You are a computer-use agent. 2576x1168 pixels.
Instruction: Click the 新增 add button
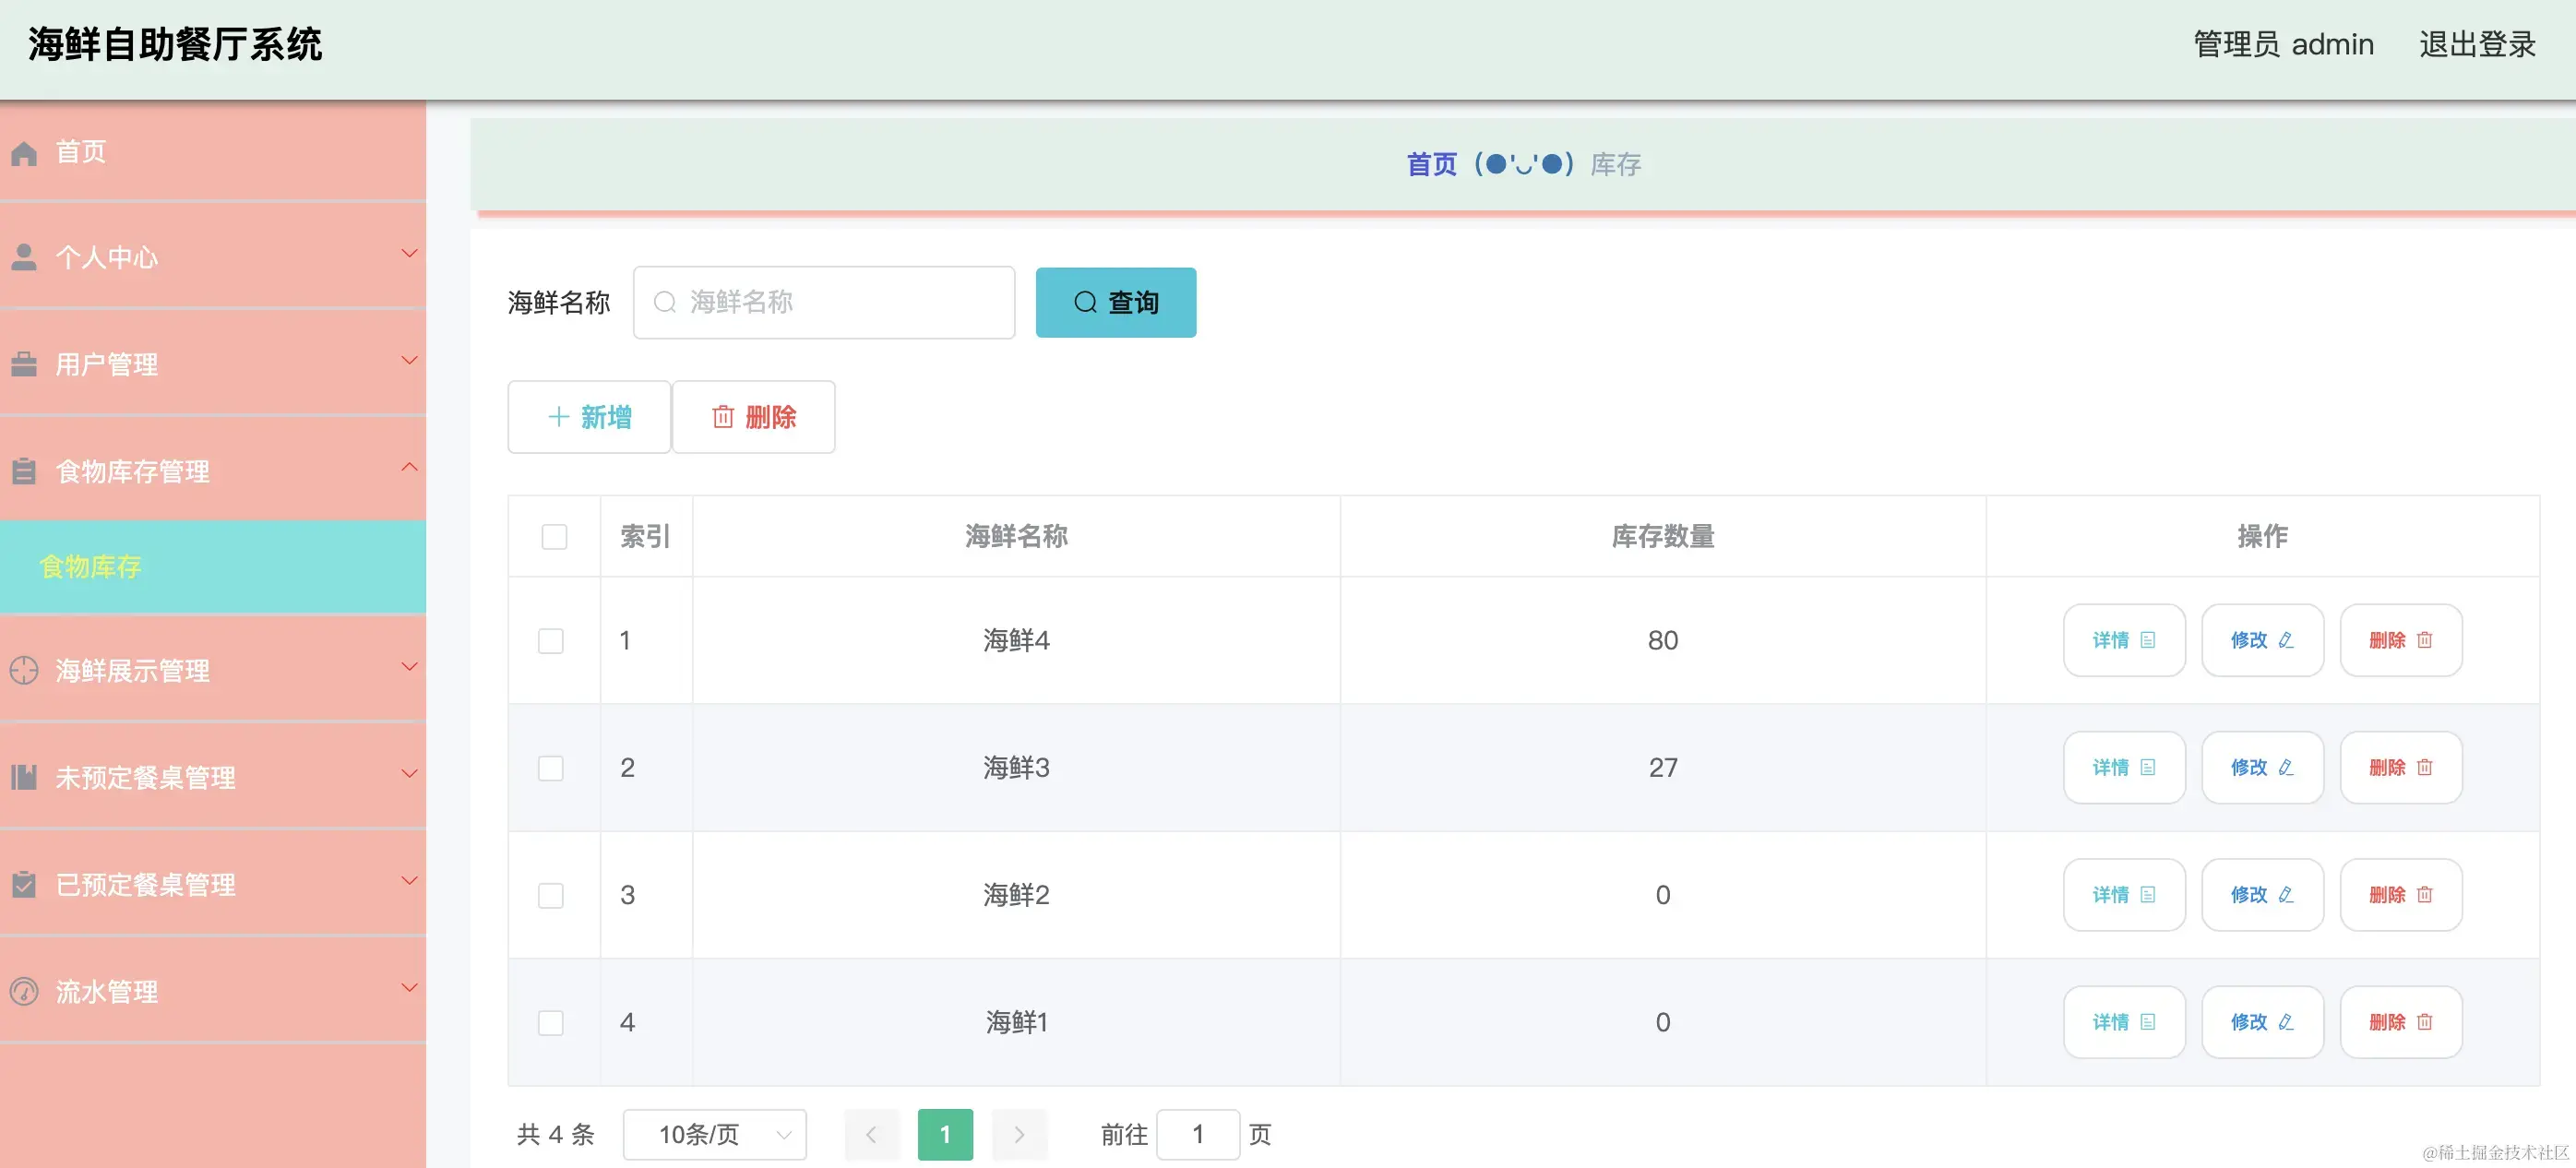point(589,417)
